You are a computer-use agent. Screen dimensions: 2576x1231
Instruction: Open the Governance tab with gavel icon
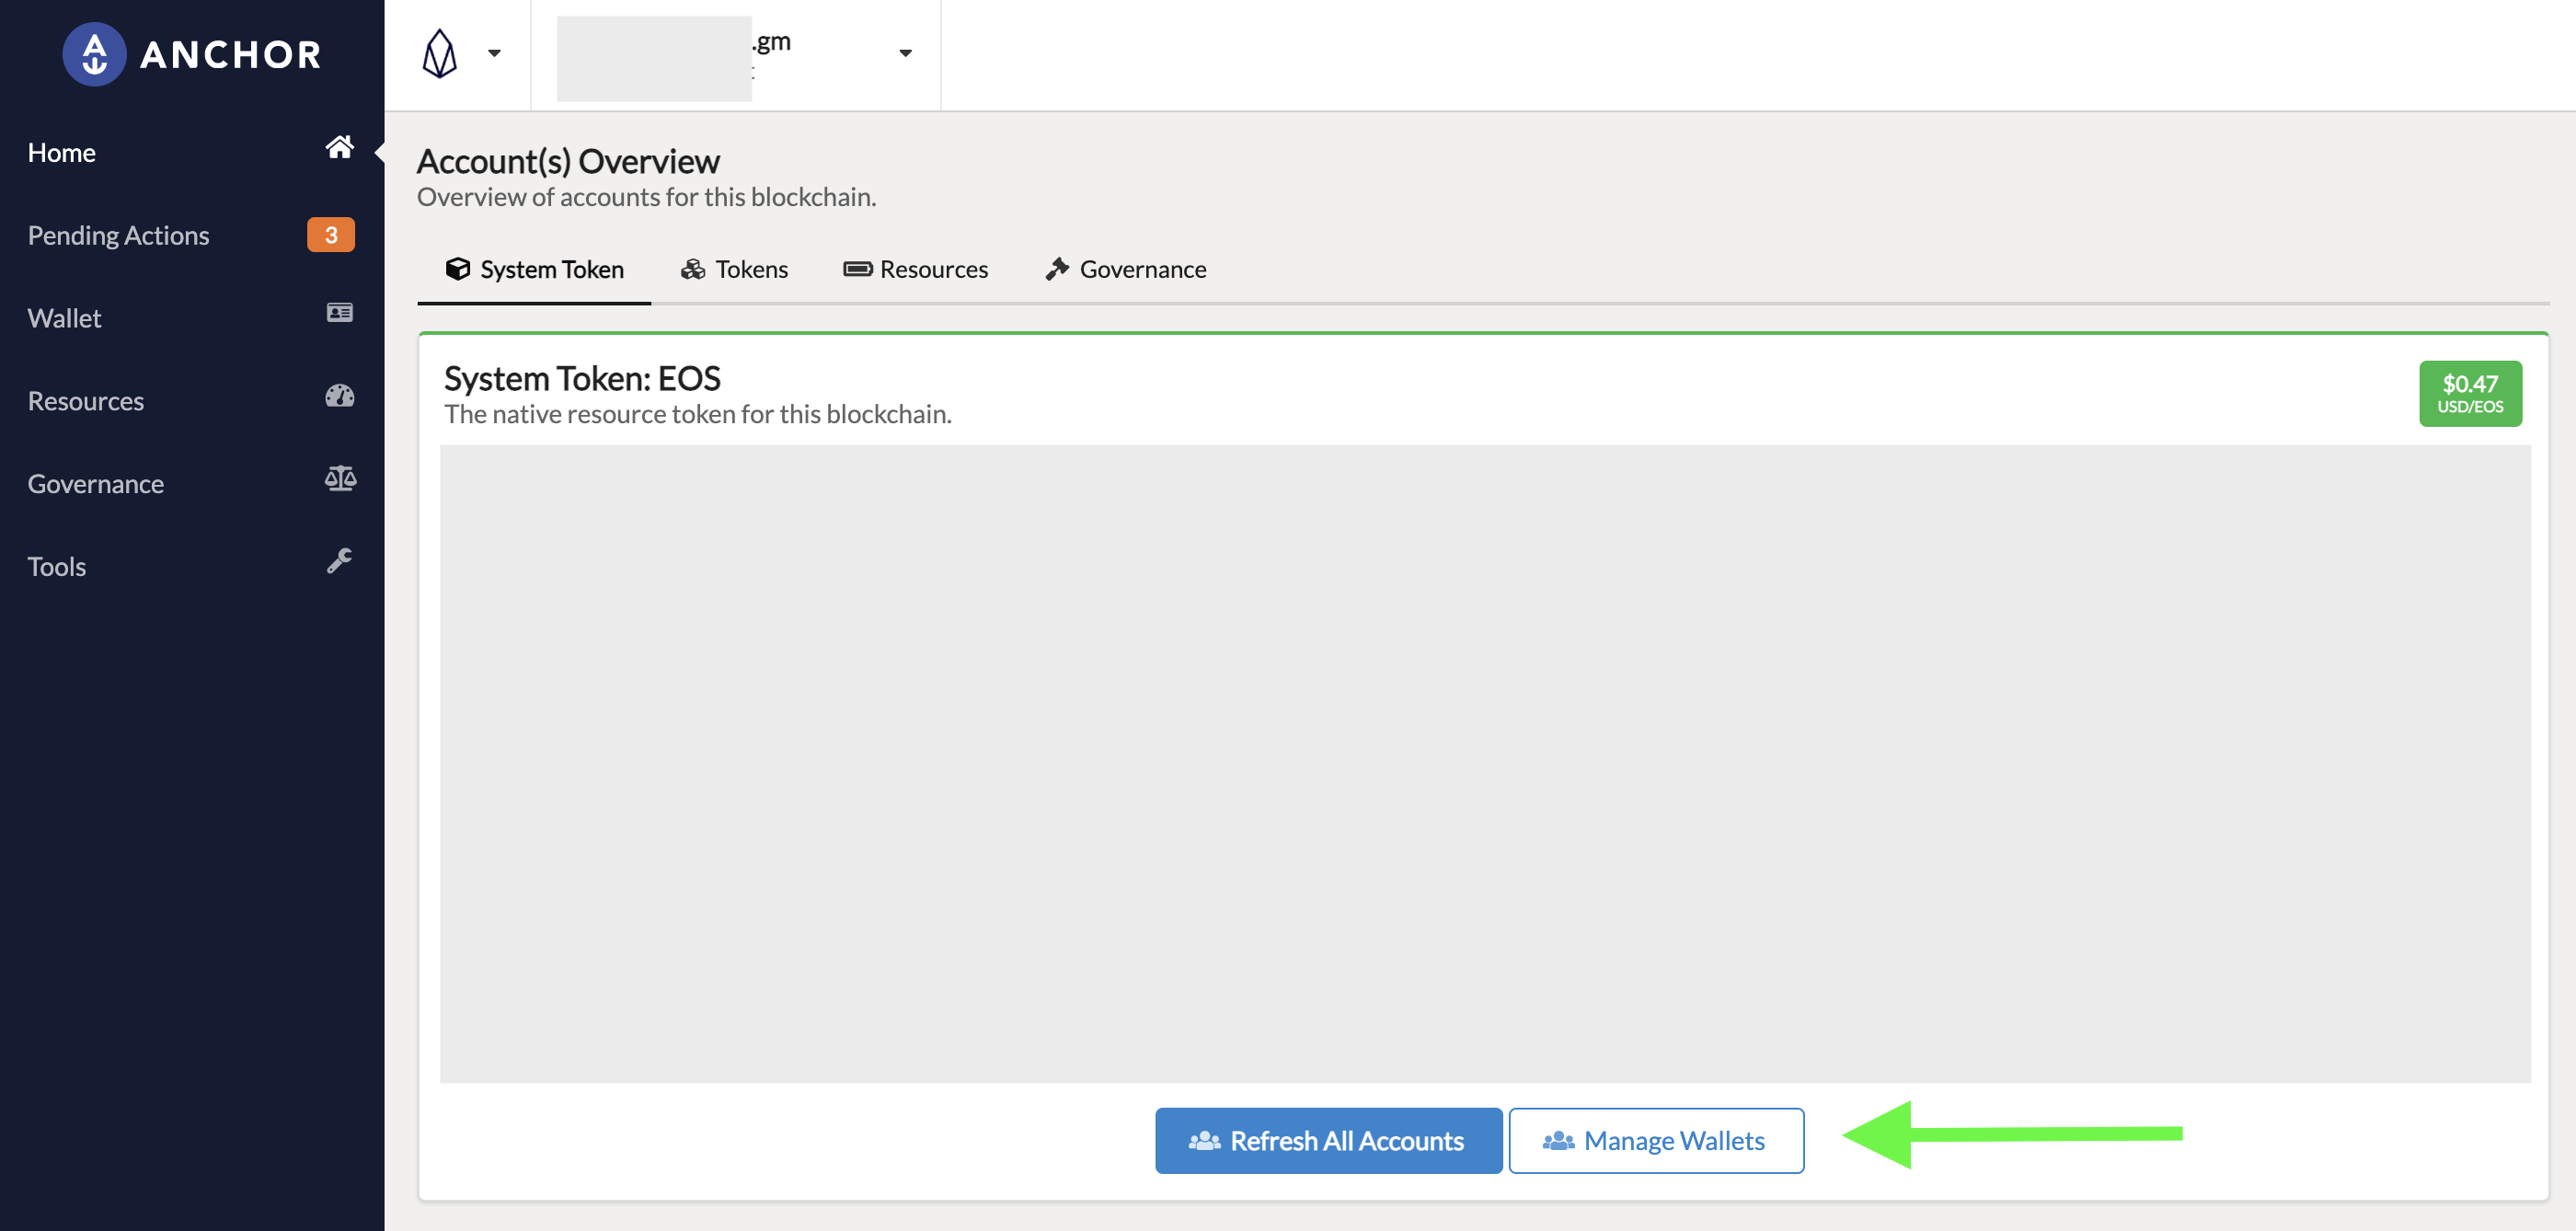[x=1125, y=270]
